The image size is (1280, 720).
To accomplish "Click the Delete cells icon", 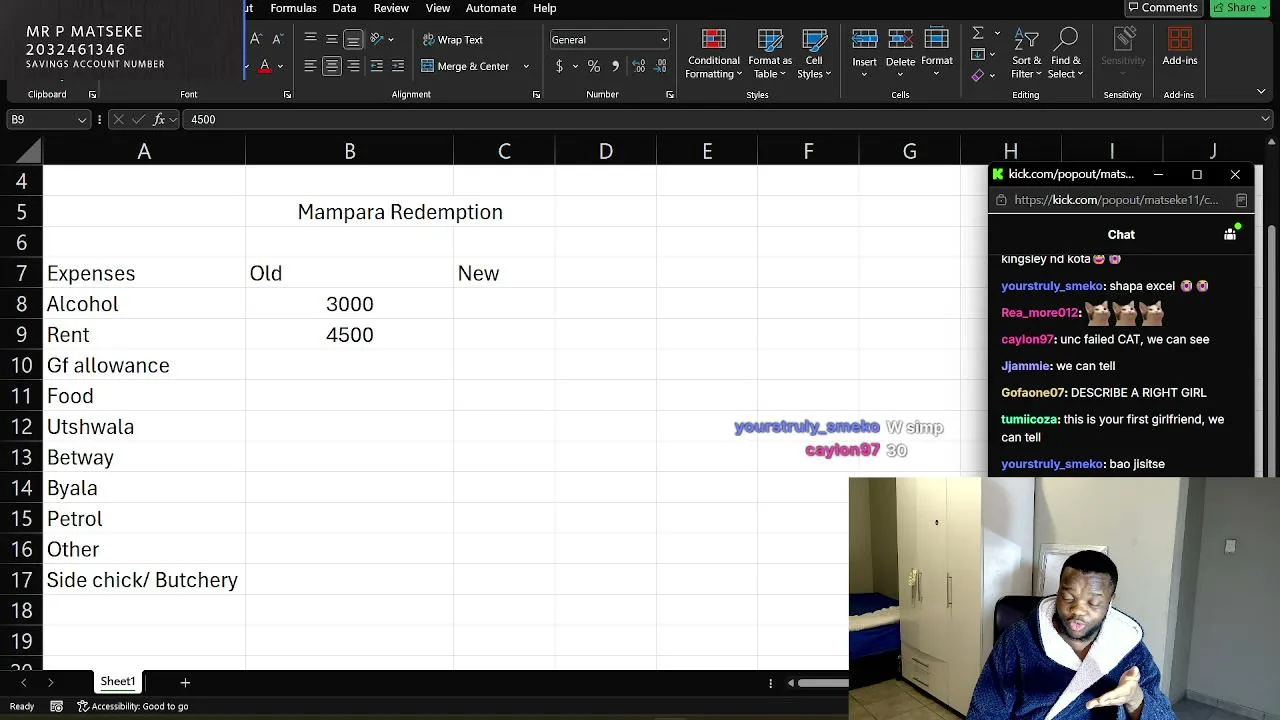I will click(x=900, y=39).
